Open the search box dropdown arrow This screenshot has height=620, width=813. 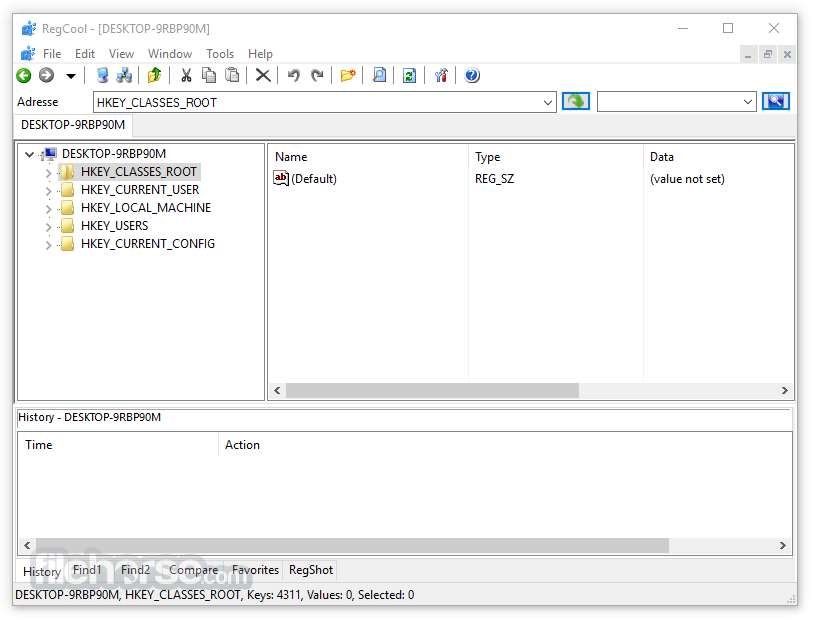click(x=748, y=102)
